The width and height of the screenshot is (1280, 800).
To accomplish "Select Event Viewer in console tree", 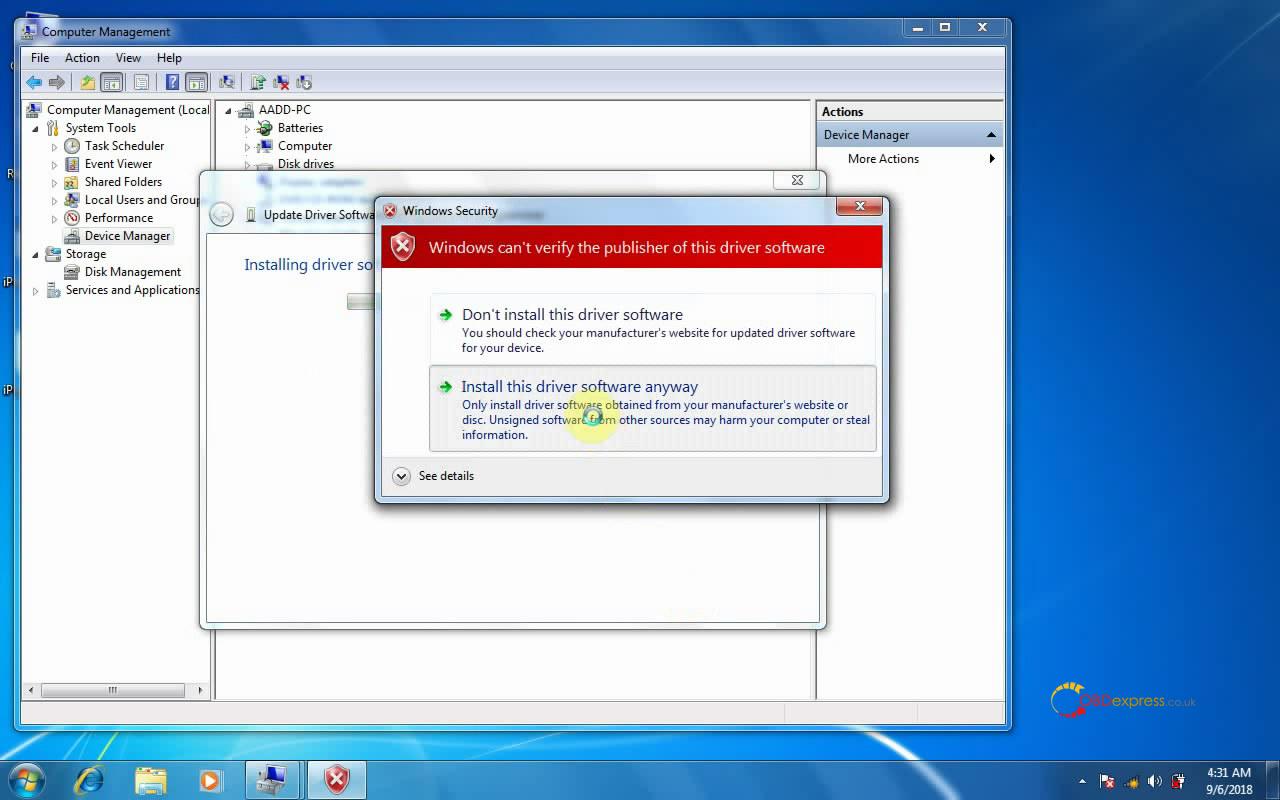I will (x=118, y=164).
